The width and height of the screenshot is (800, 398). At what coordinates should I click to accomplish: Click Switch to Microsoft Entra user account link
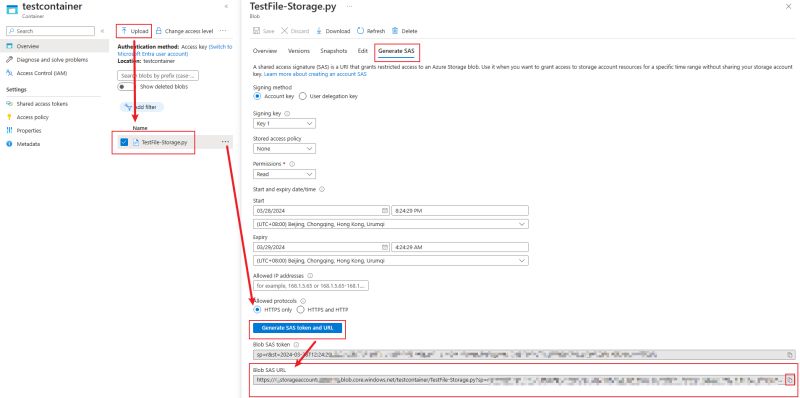pyautogui.click(x=175, y=50)
